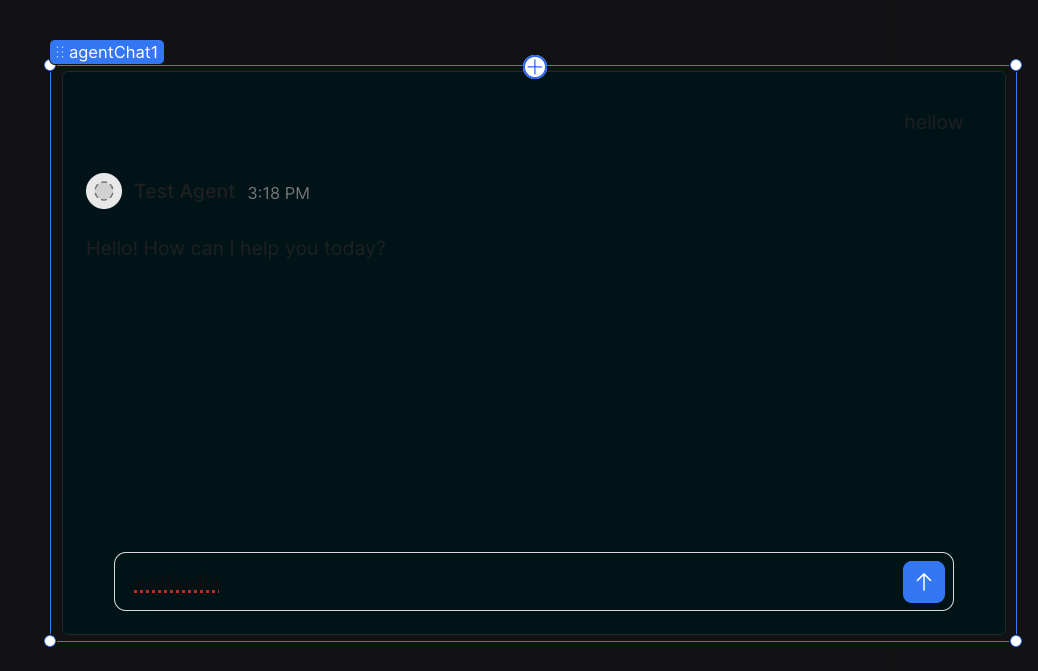Click the left selection border of agentChat1

click(x=50, y=351)
